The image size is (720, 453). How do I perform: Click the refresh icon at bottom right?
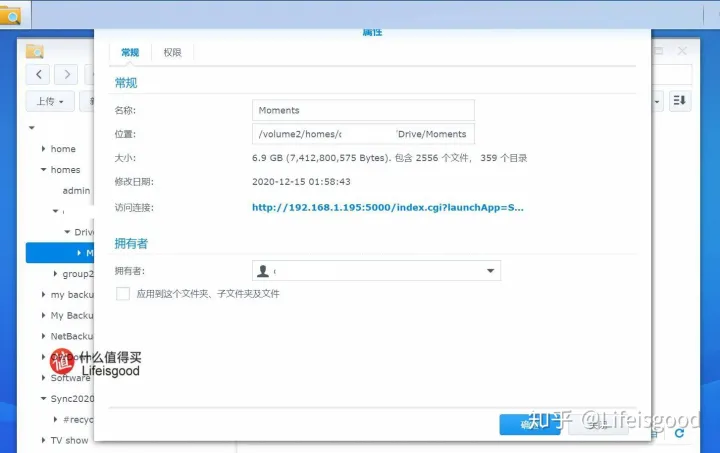point(679,433)
